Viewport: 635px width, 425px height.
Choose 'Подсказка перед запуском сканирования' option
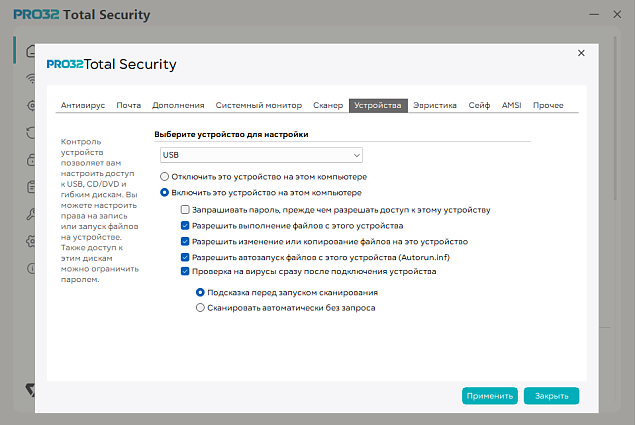pos(200,292)
